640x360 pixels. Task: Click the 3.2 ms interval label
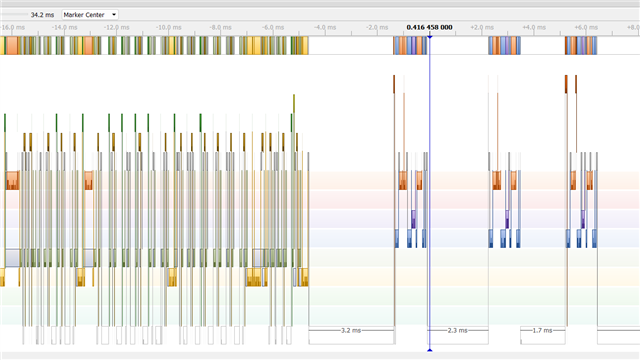pos(351,330)
